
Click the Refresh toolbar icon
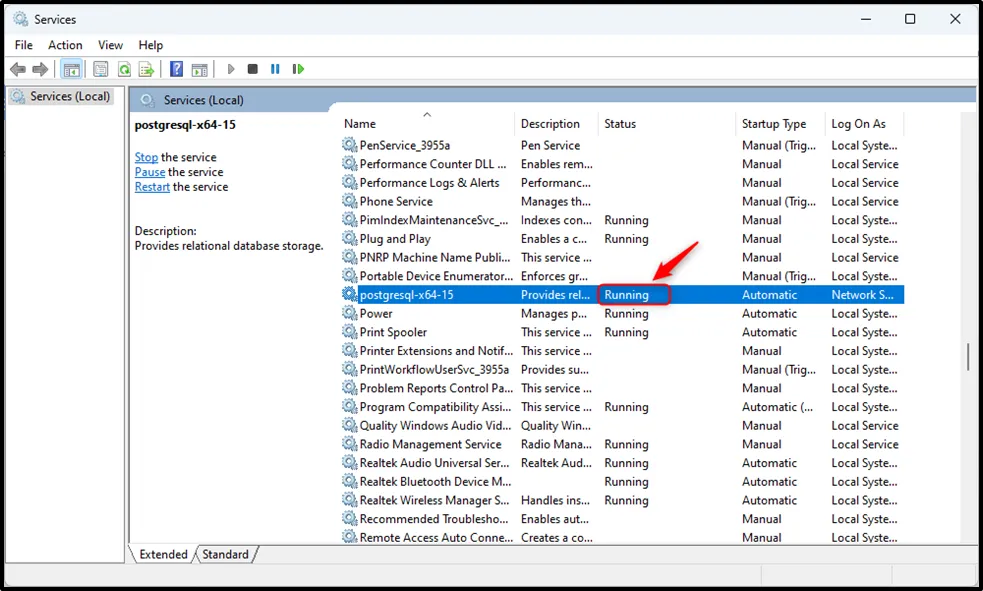click(x=124, y=69)
